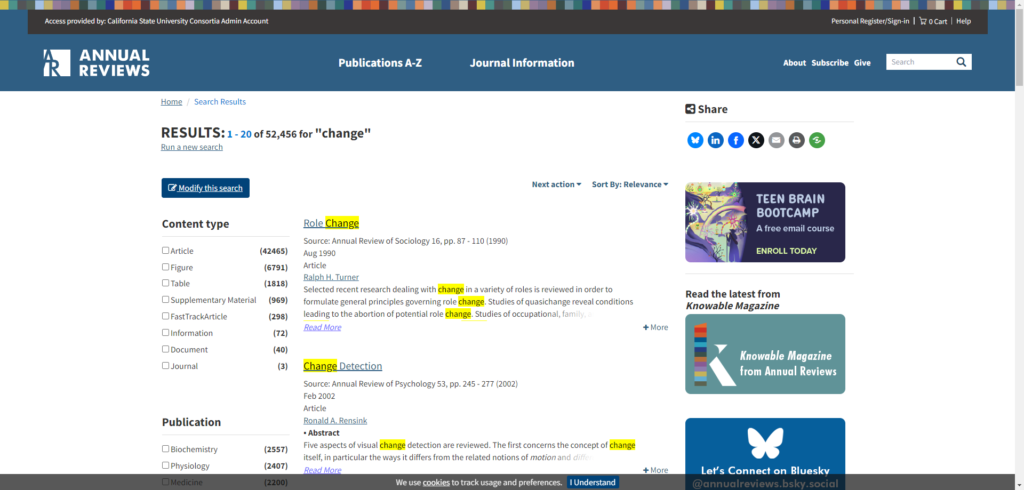Expand the Sort By Relevance dropdown
The height and width of the screenshot is (490, 1024).
click(x=630, y=184)
